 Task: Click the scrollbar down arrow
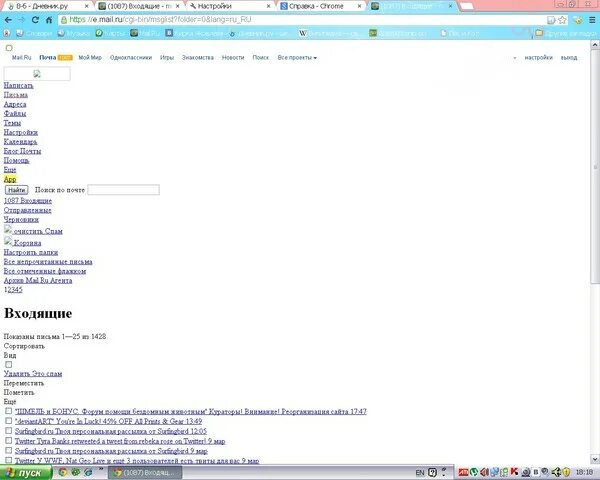click(x=595, y=459)
